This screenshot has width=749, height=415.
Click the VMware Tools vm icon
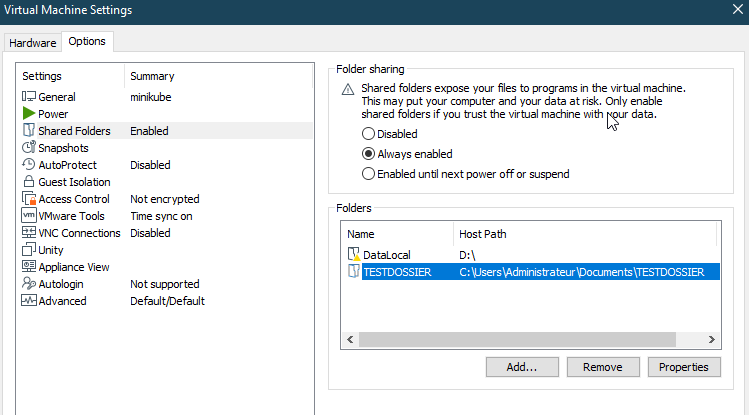(29, 215)
